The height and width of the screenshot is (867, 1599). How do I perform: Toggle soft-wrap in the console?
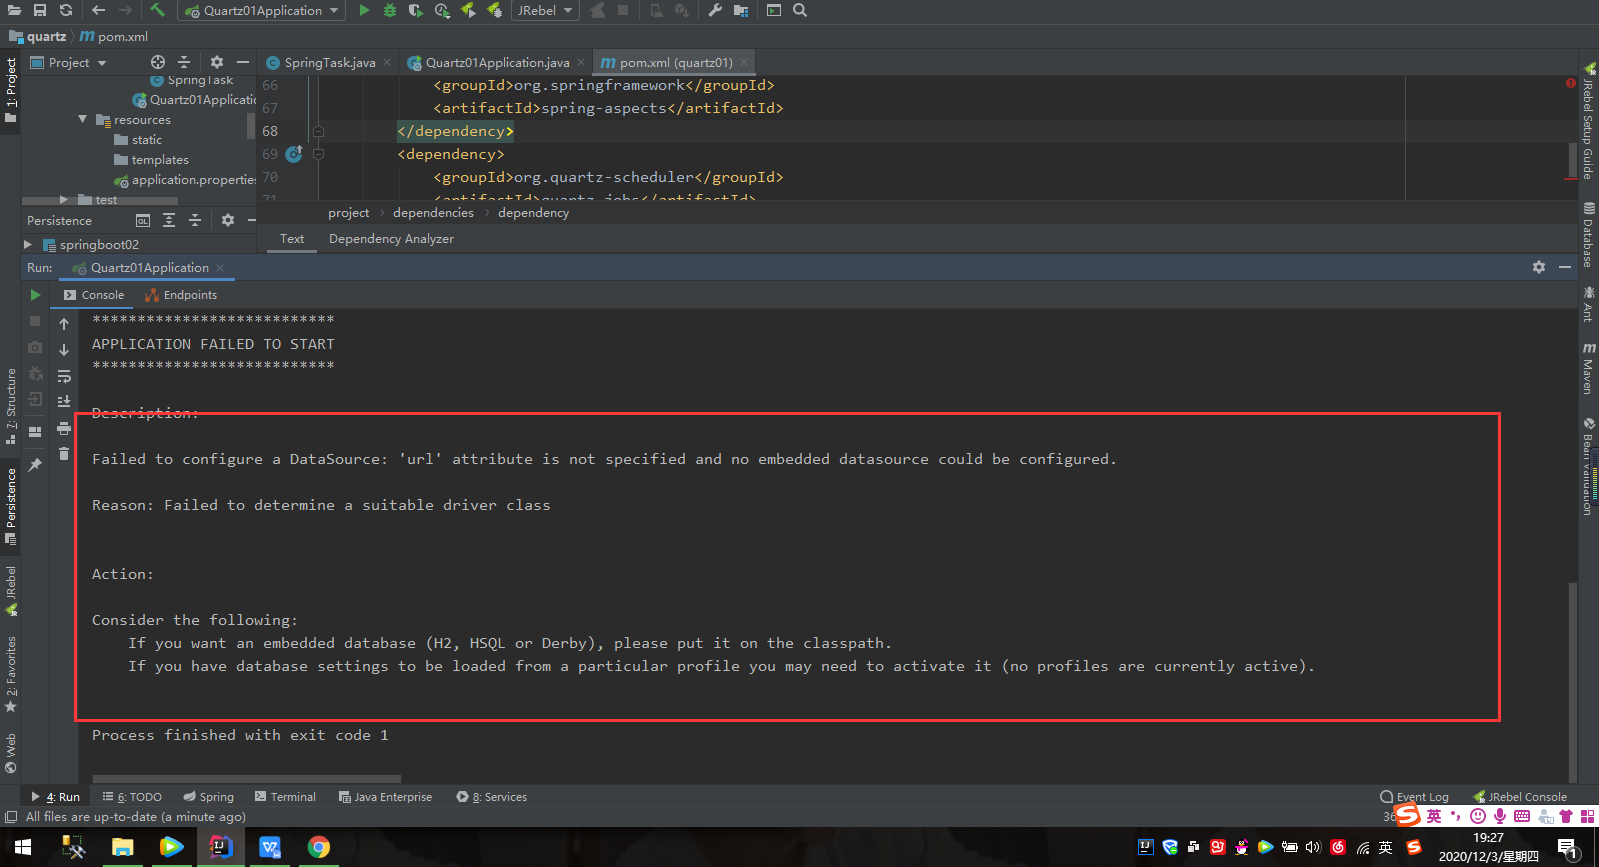64,376
